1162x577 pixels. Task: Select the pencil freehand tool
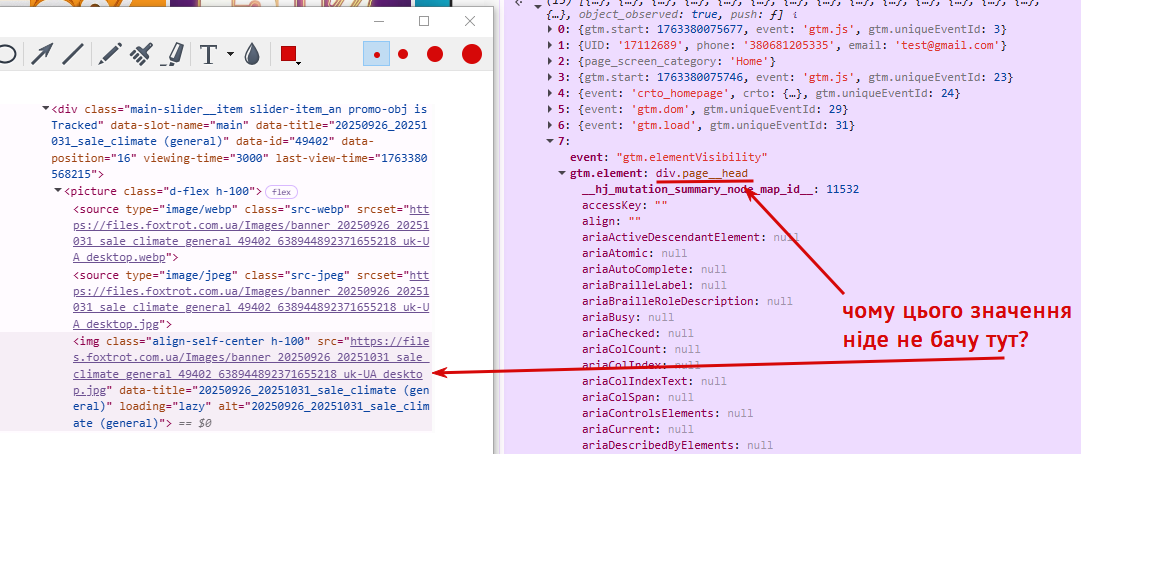coord(110,54)
